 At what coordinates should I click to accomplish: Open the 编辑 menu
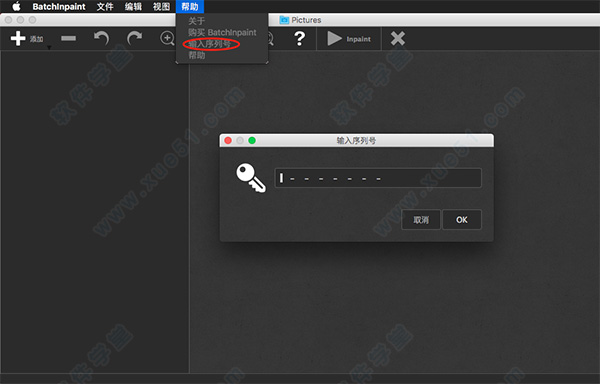coord(133,7)
